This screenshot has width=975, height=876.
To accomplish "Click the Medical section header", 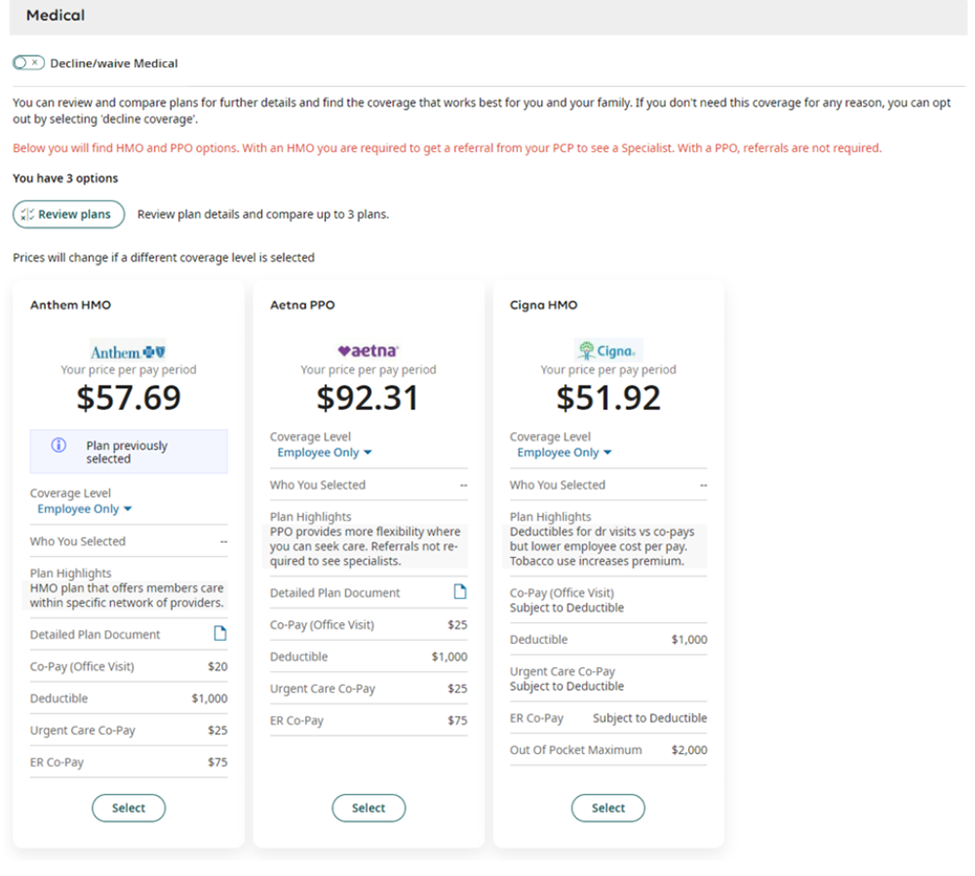I will [55, 15].
